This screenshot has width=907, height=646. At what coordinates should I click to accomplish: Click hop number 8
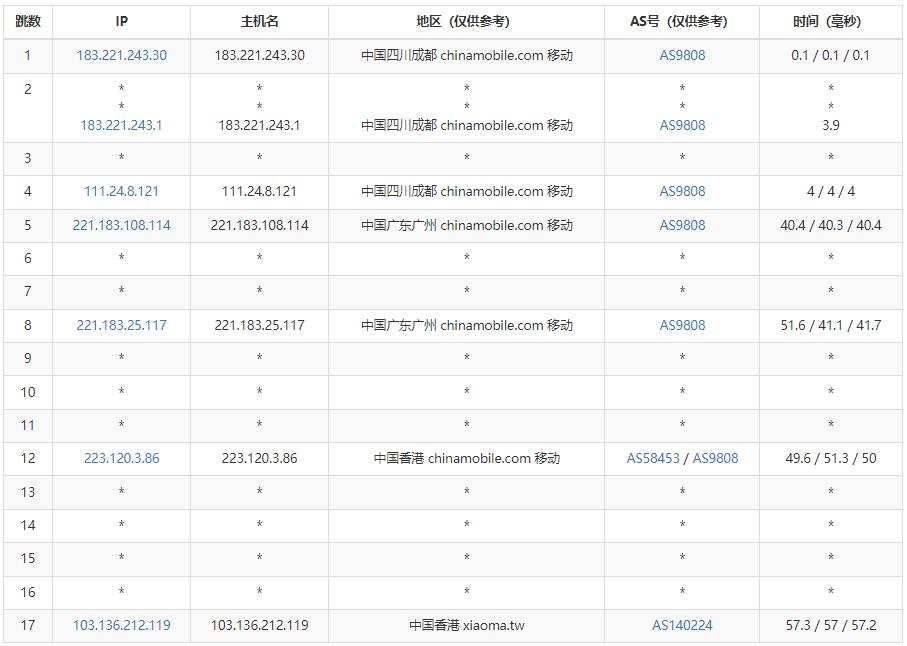(x=28, y=326)
